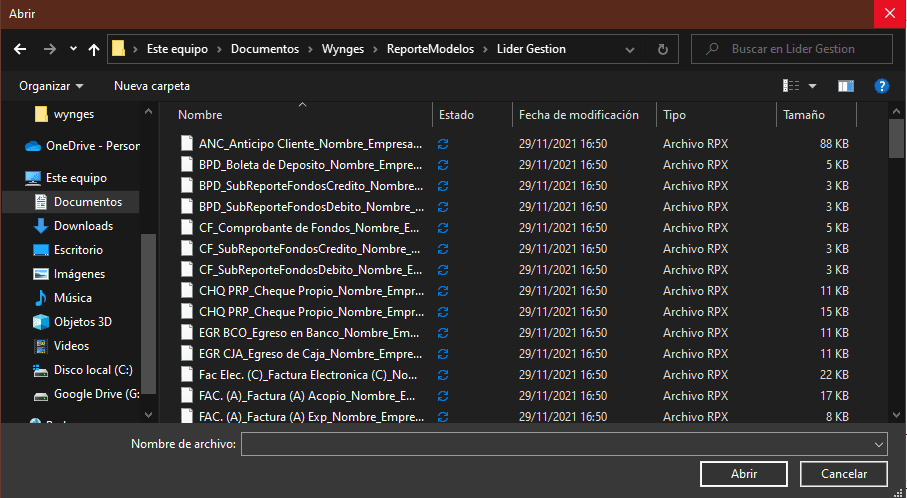Select the ANC_Anticipo Cliente file
Image resolution: width=907 pixels, height=498 pixels.
tap(310, 144)
